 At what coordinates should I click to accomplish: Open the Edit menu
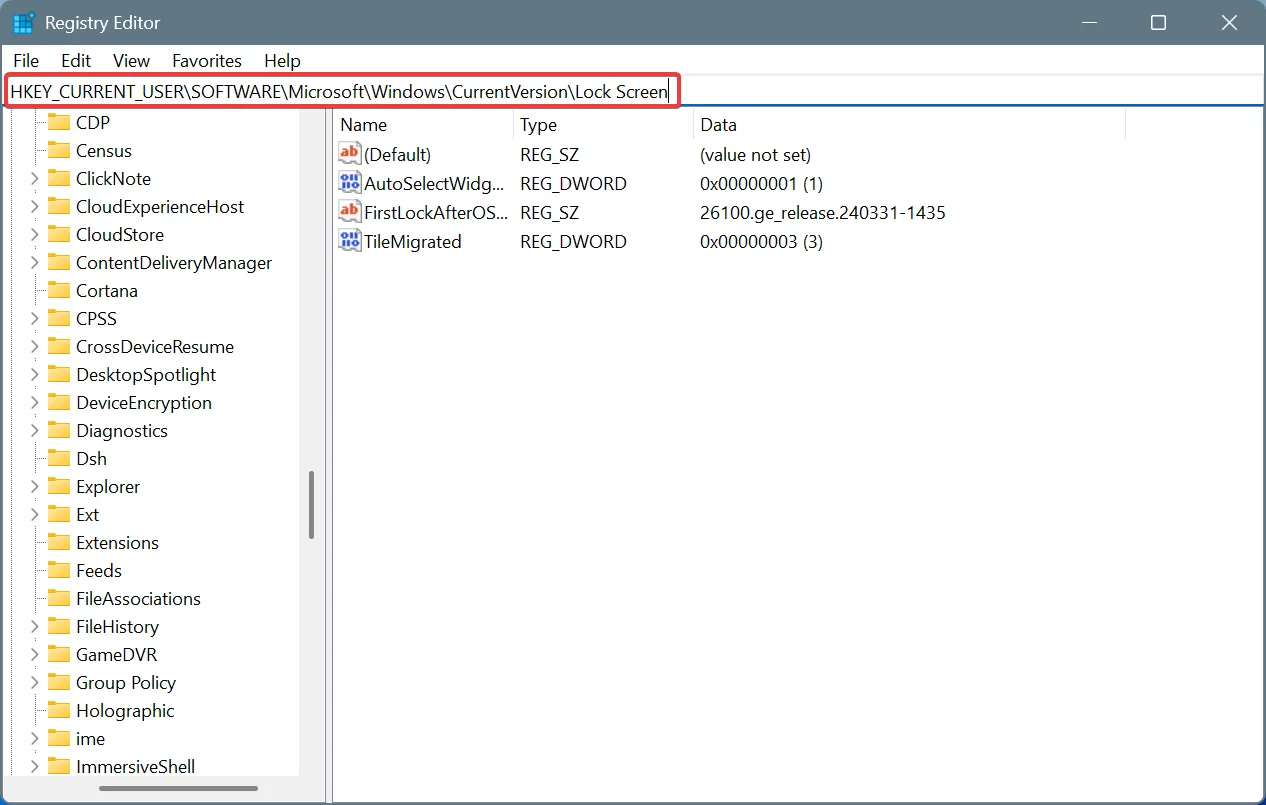click(76, 61)
